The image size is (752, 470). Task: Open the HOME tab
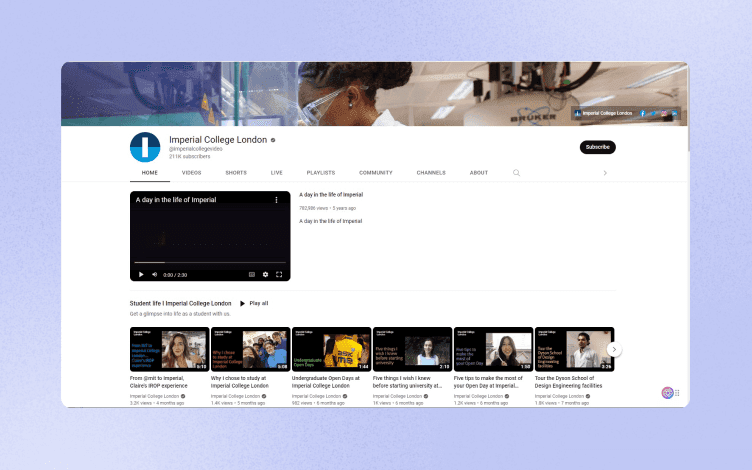[150, 173]
